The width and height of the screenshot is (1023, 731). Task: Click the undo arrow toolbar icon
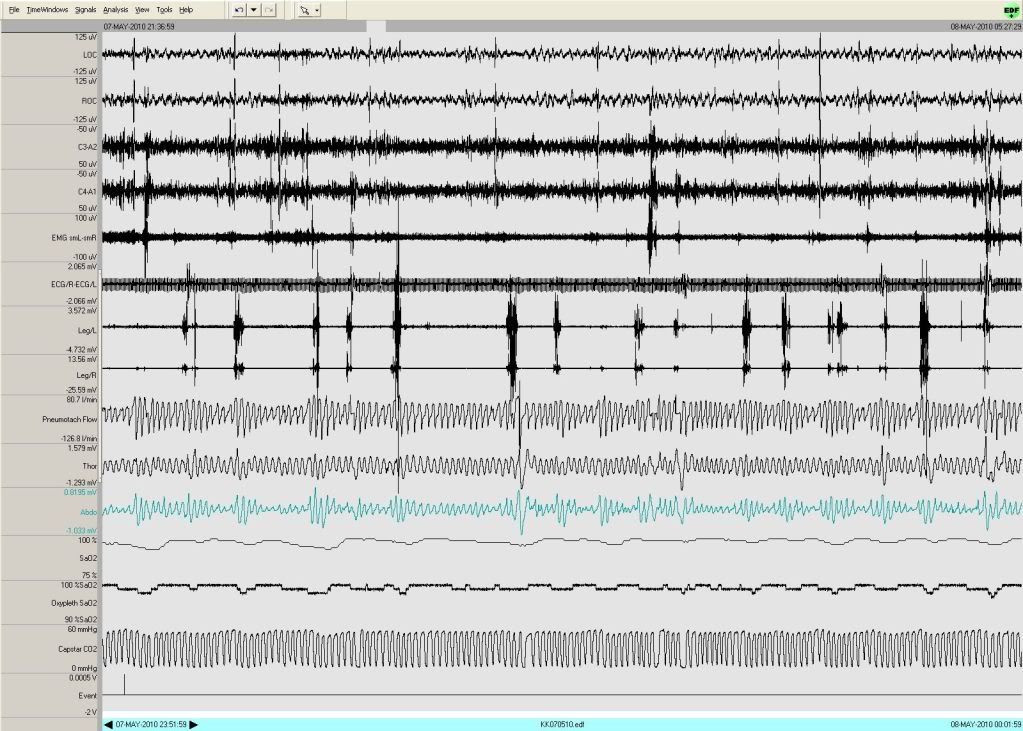pyautogui.click(x=239, y=9)
